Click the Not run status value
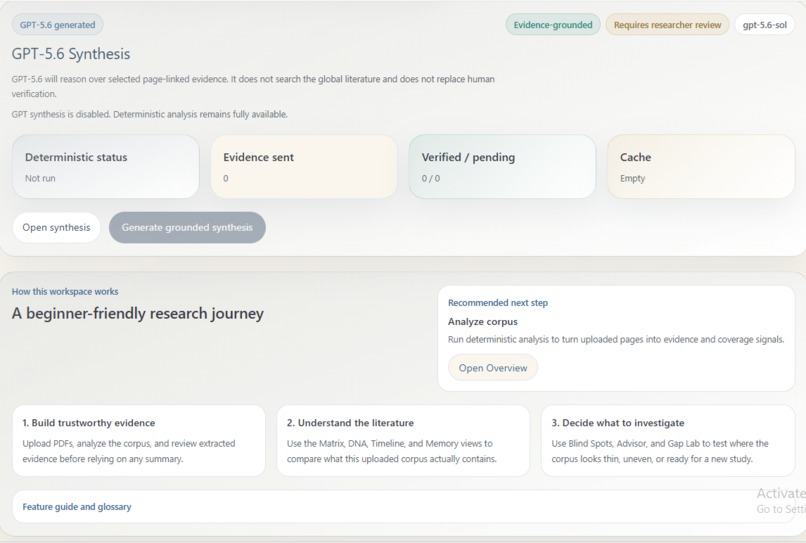The image size is (806, 543). point(40,178)
